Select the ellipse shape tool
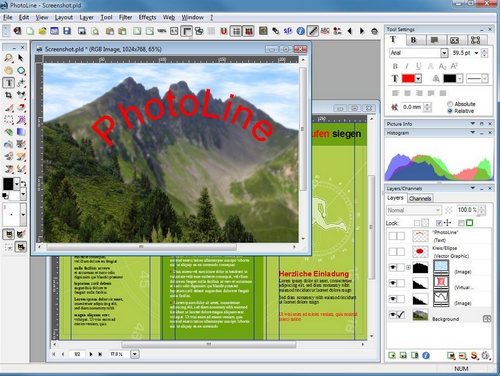Viewport: 500px width, 376px height. coord(21,70)
